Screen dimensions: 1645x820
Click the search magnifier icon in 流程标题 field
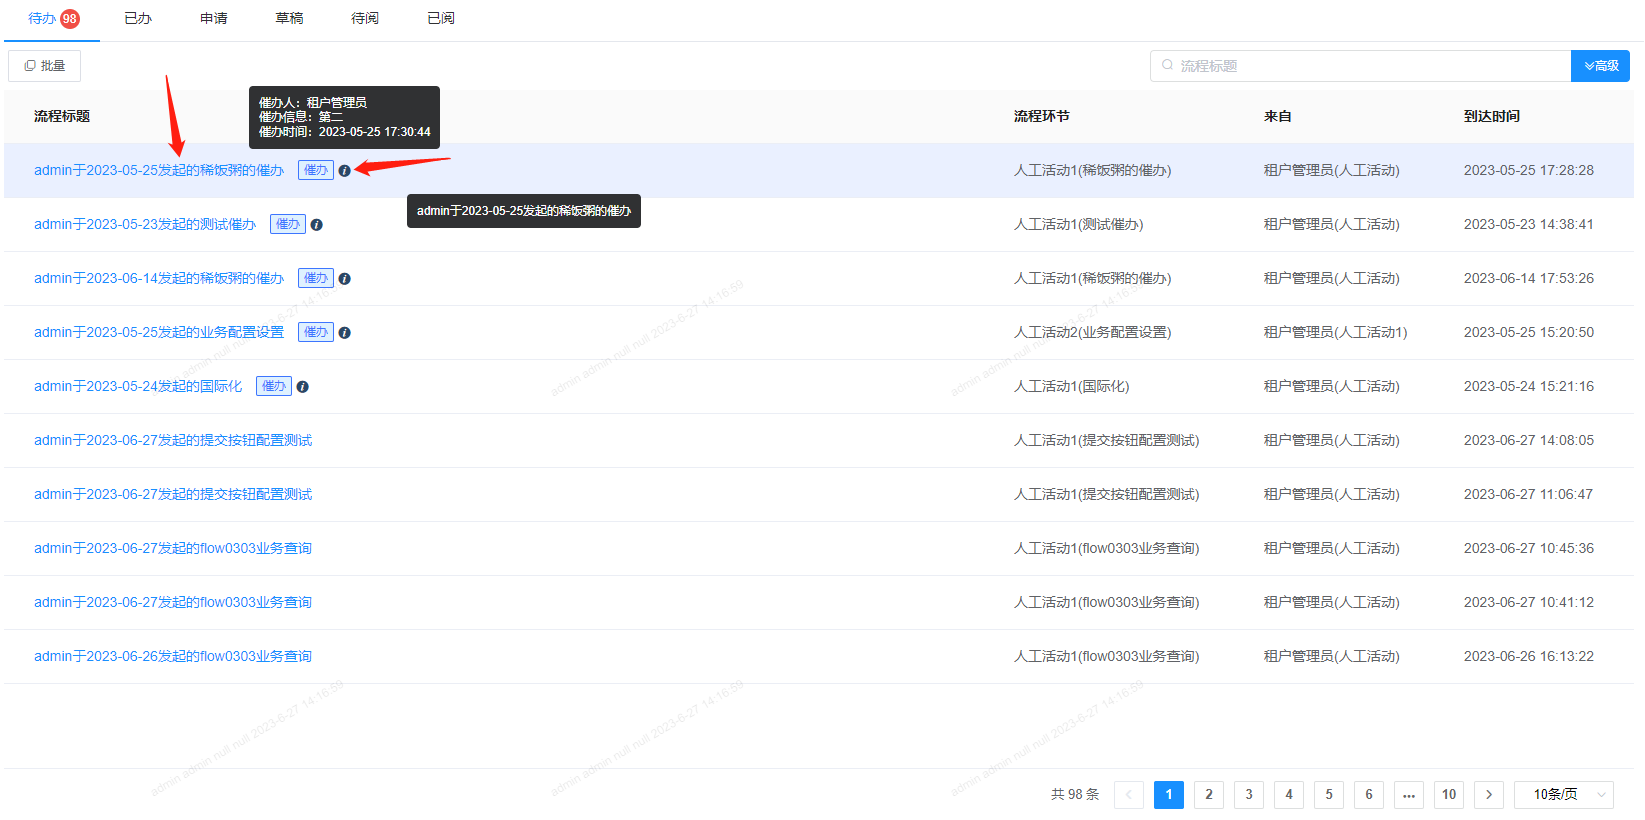point(1167,66)
